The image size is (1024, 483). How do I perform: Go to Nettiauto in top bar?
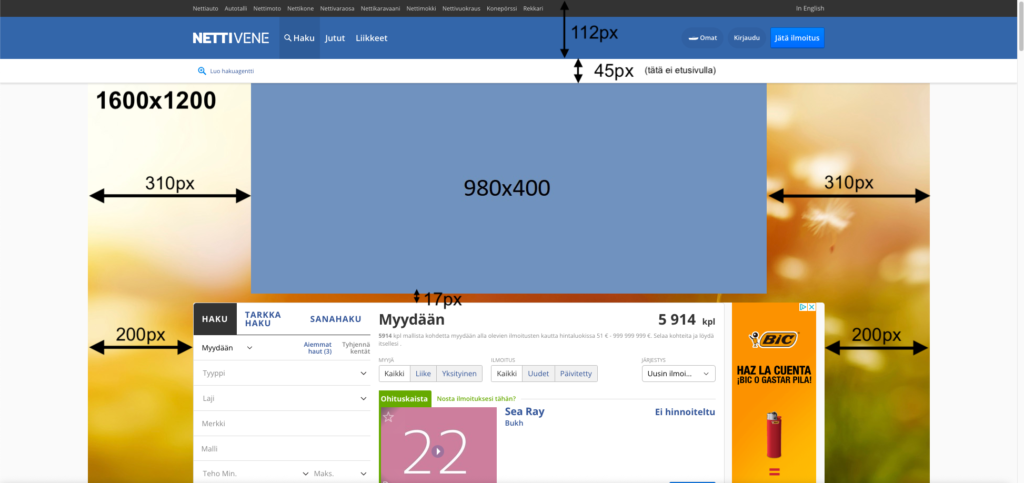click(x=206, y=8)
